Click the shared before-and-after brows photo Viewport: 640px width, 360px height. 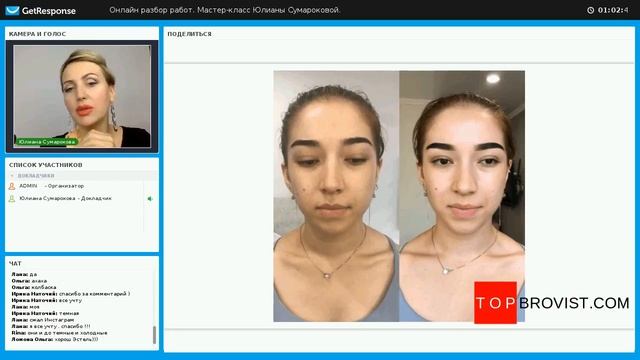(399, 196)
